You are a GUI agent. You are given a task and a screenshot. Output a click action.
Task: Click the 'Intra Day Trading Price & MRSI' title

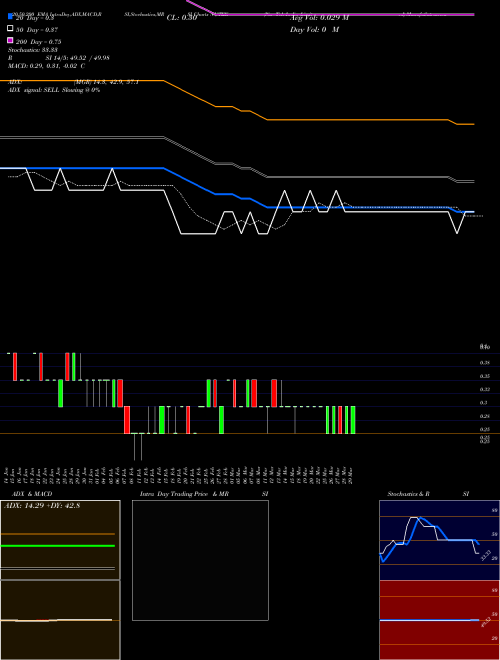click(204, 494)
